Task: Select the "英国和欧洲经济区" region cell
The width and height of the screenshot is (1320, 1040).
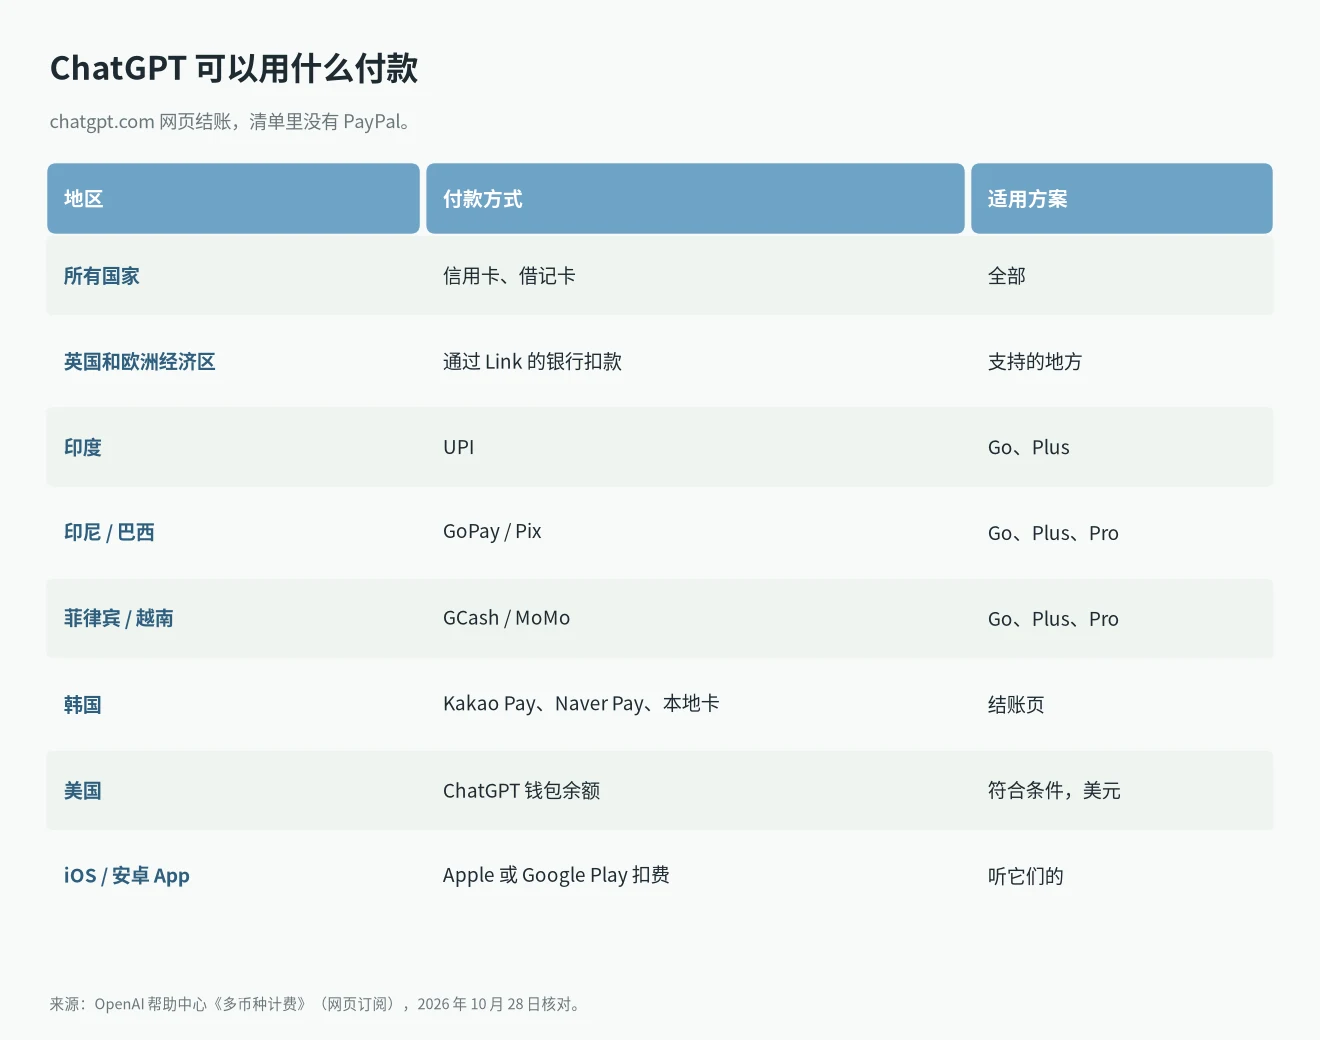Action: click(x=140, y=362)
